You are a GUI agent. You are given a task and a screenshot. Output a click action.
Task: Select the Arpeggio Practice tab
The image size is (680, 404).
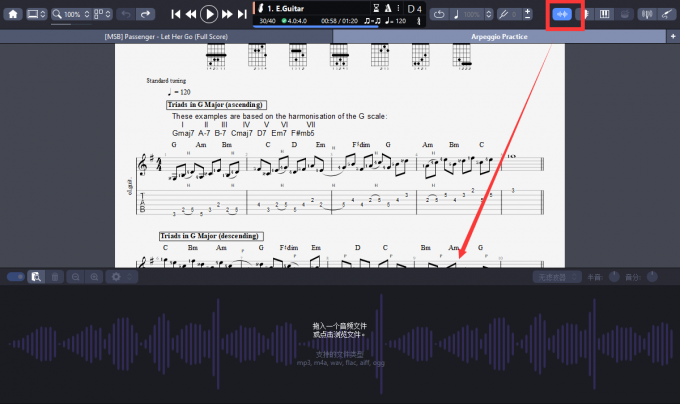point(500,36)
